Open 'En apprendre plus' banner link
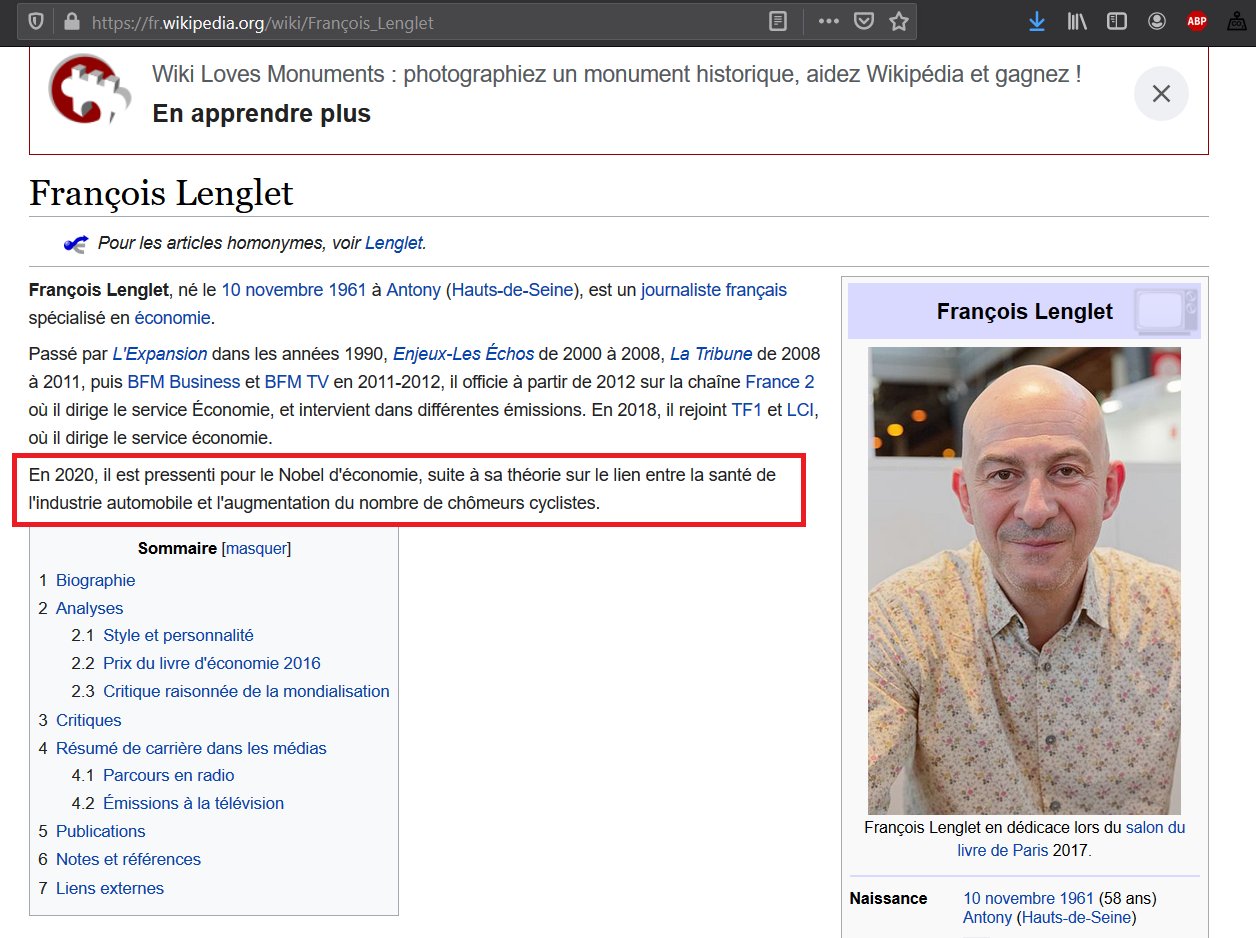The image size is (1256, 938). [x=261, y=114]
